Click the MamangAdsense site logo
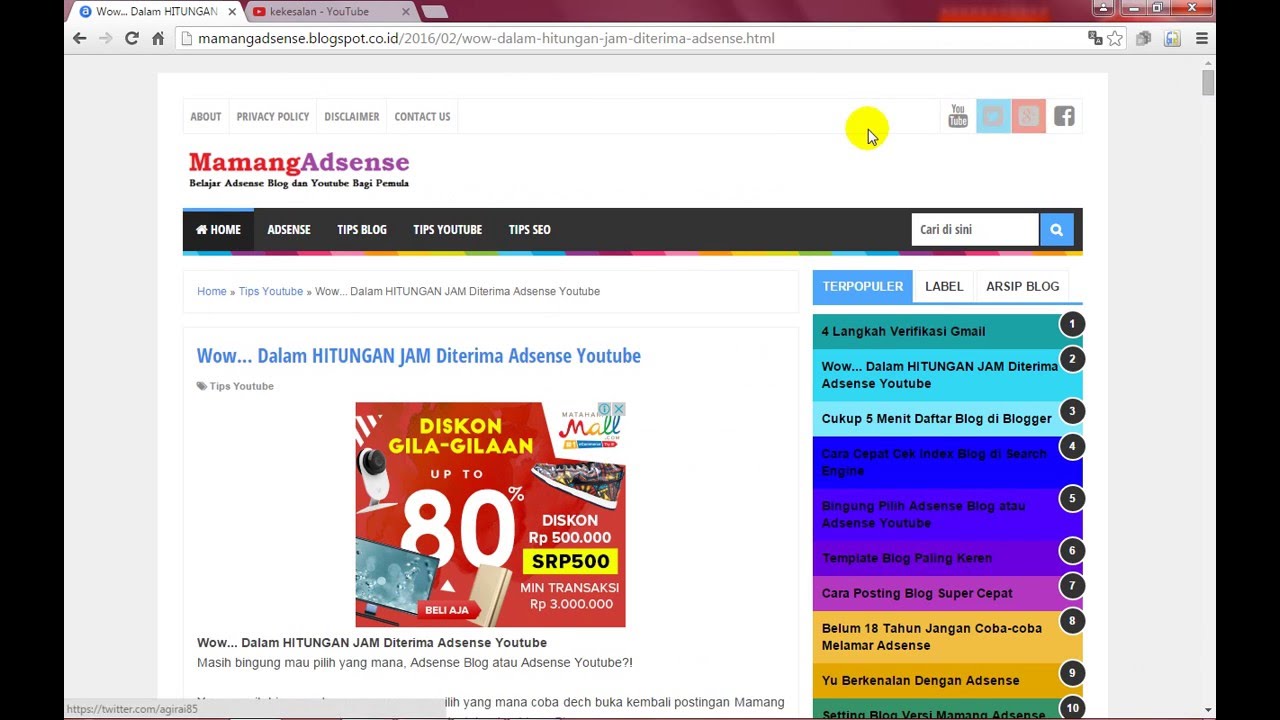The height and width of the screenshot is (720, 1280). [x=299, y=169]
